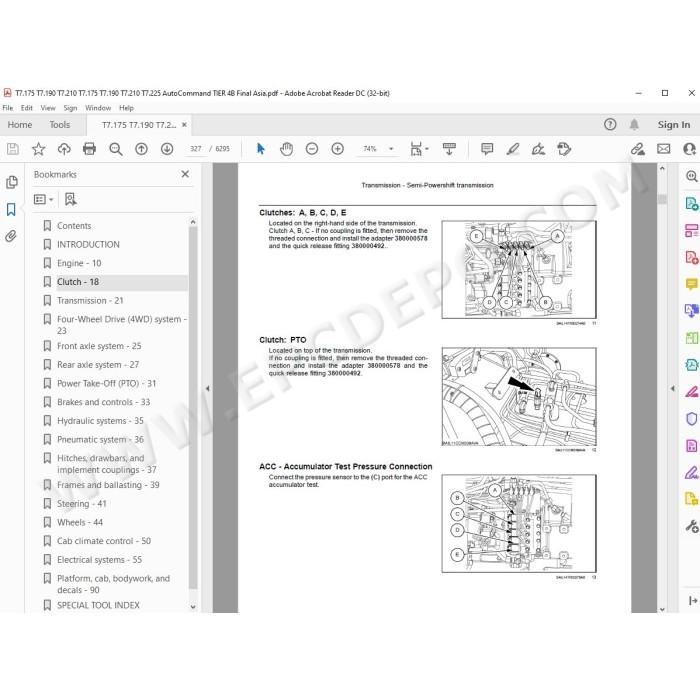The width and height of the screenshot is (700, 700).
Task: Open the View menu
Action: [x=48, y=108]
